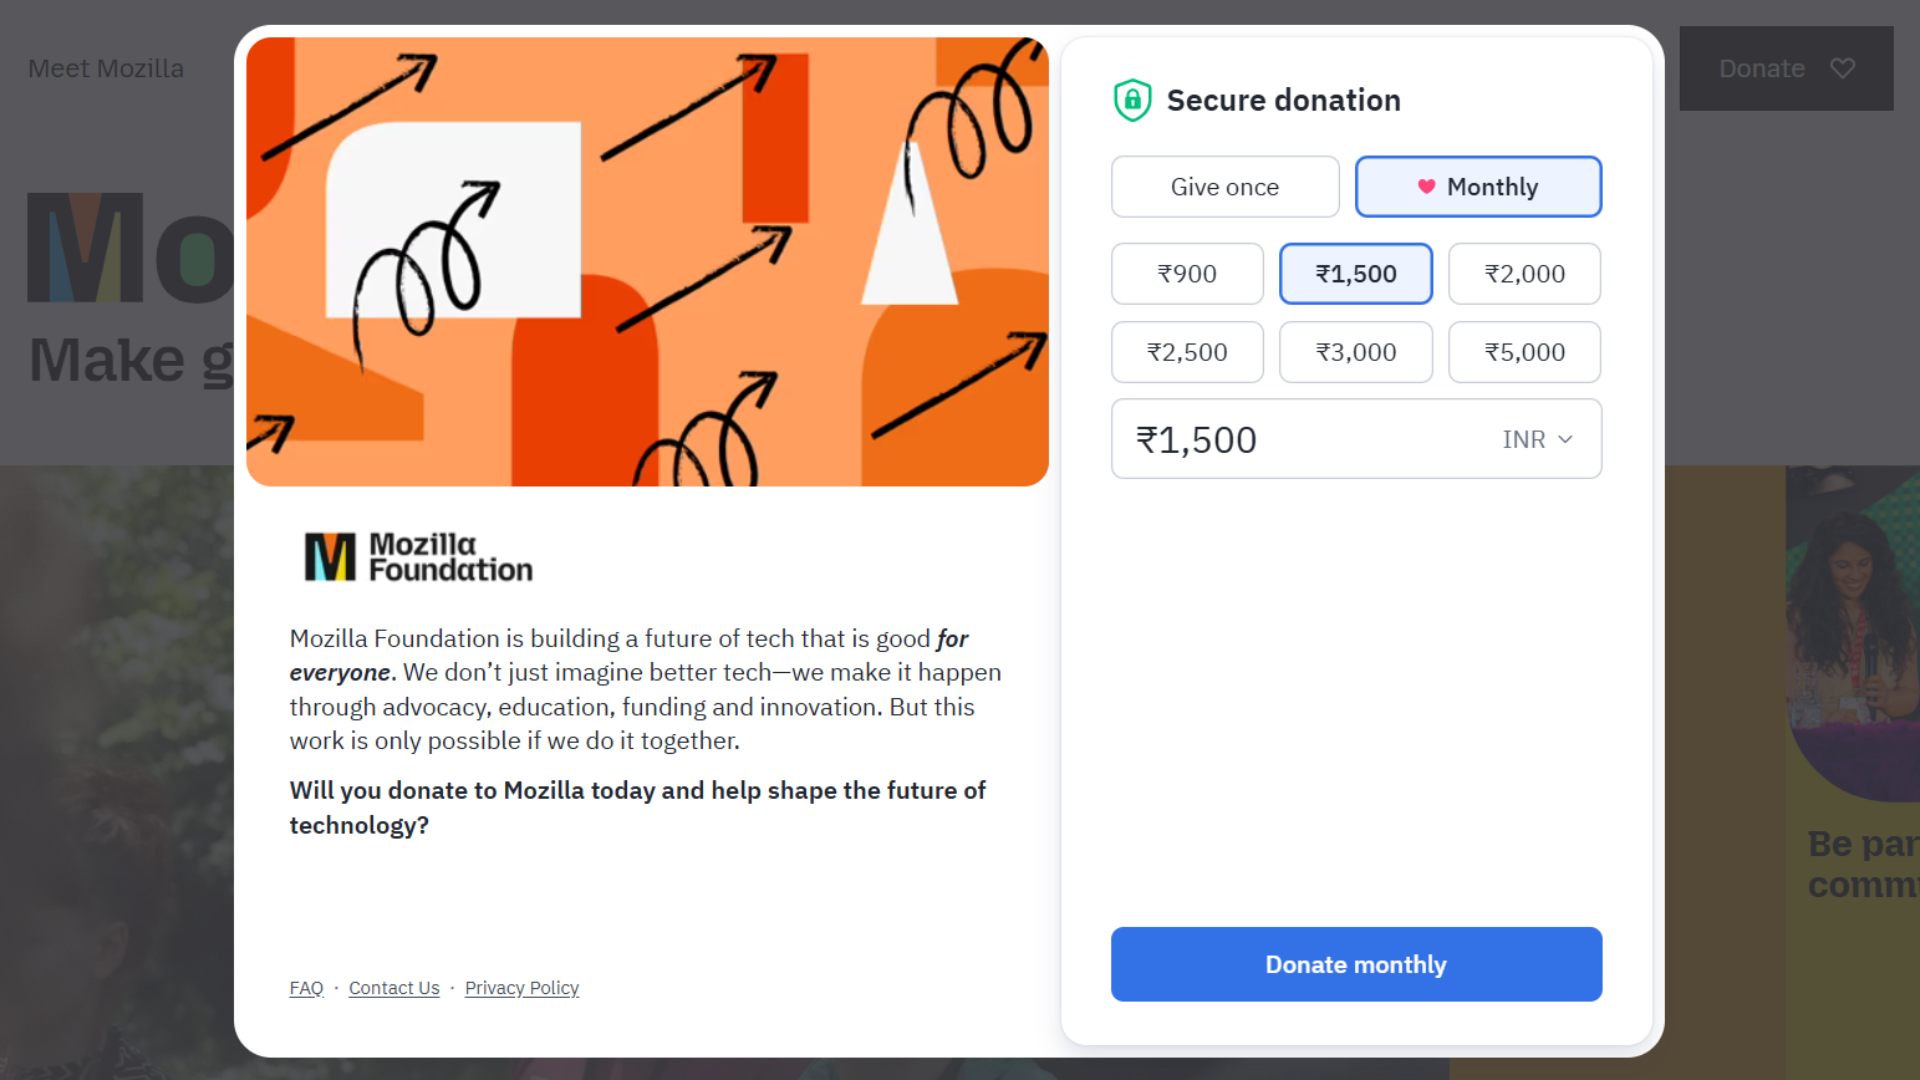1920x1080 pixels.
Task: Click the green secure donation shield icon
Action: 1132,100
